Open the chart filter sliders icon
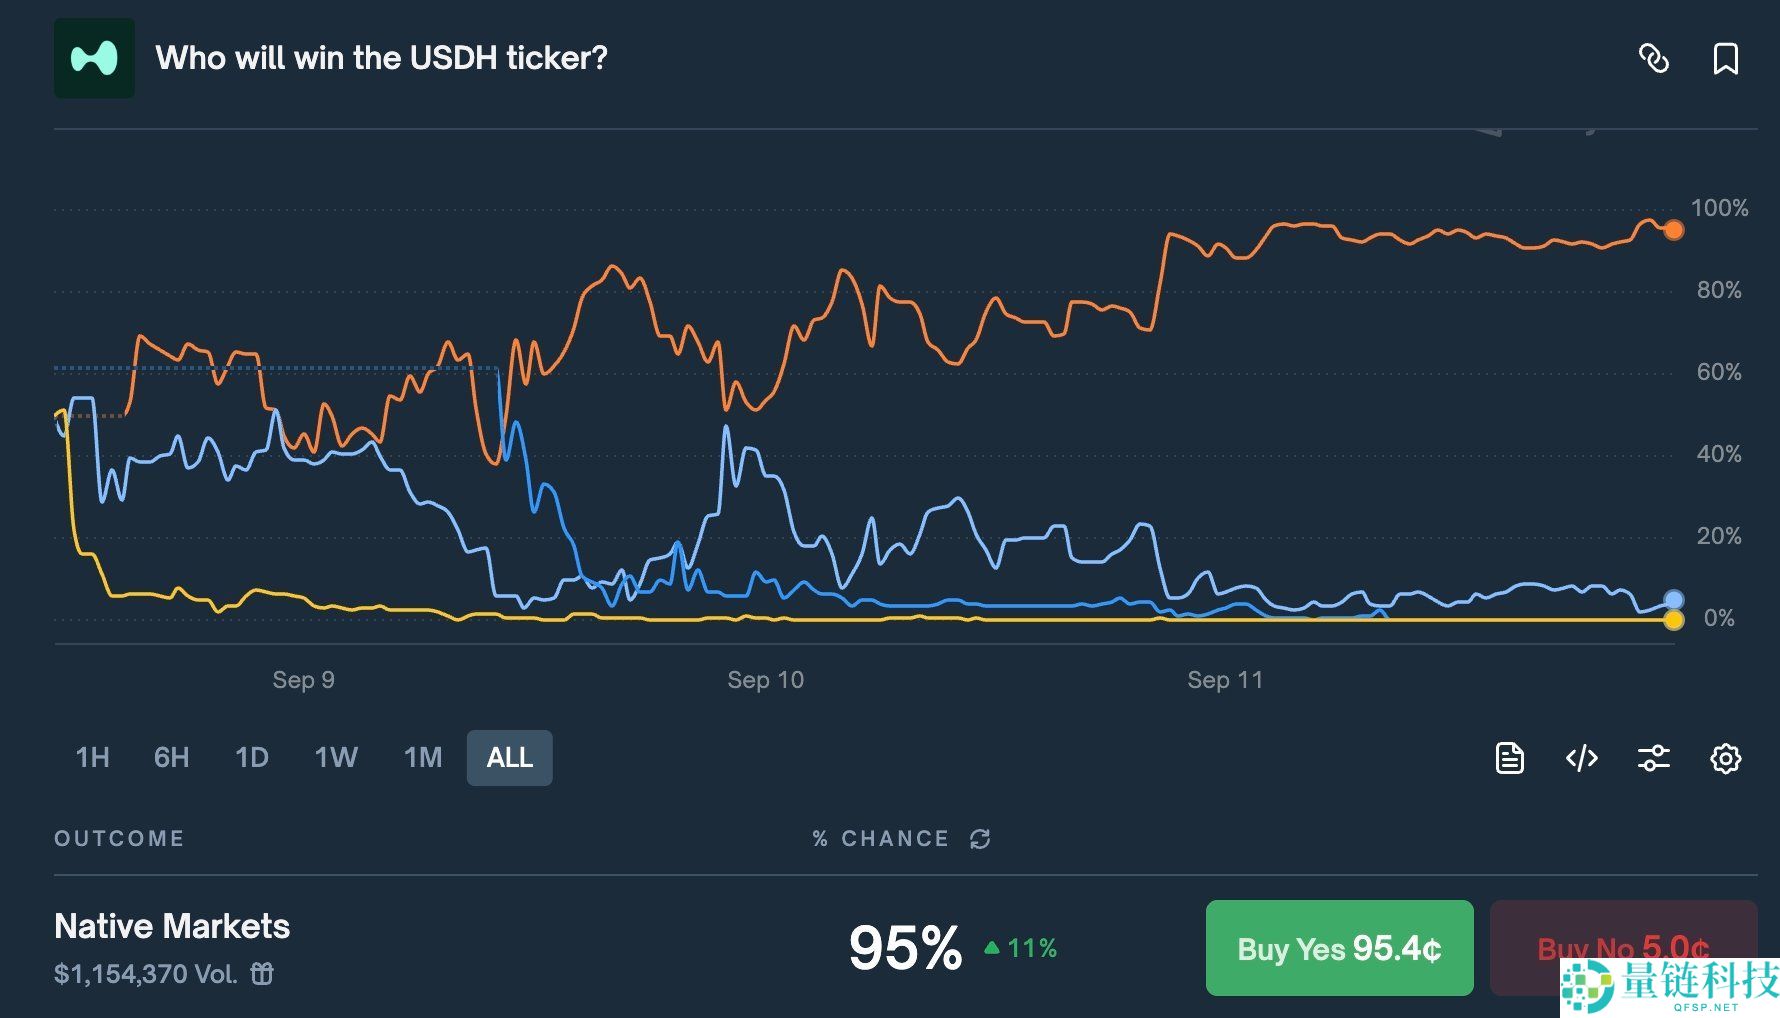The height and width of the screenshot is (1018, 1780). pos(1653,758)
